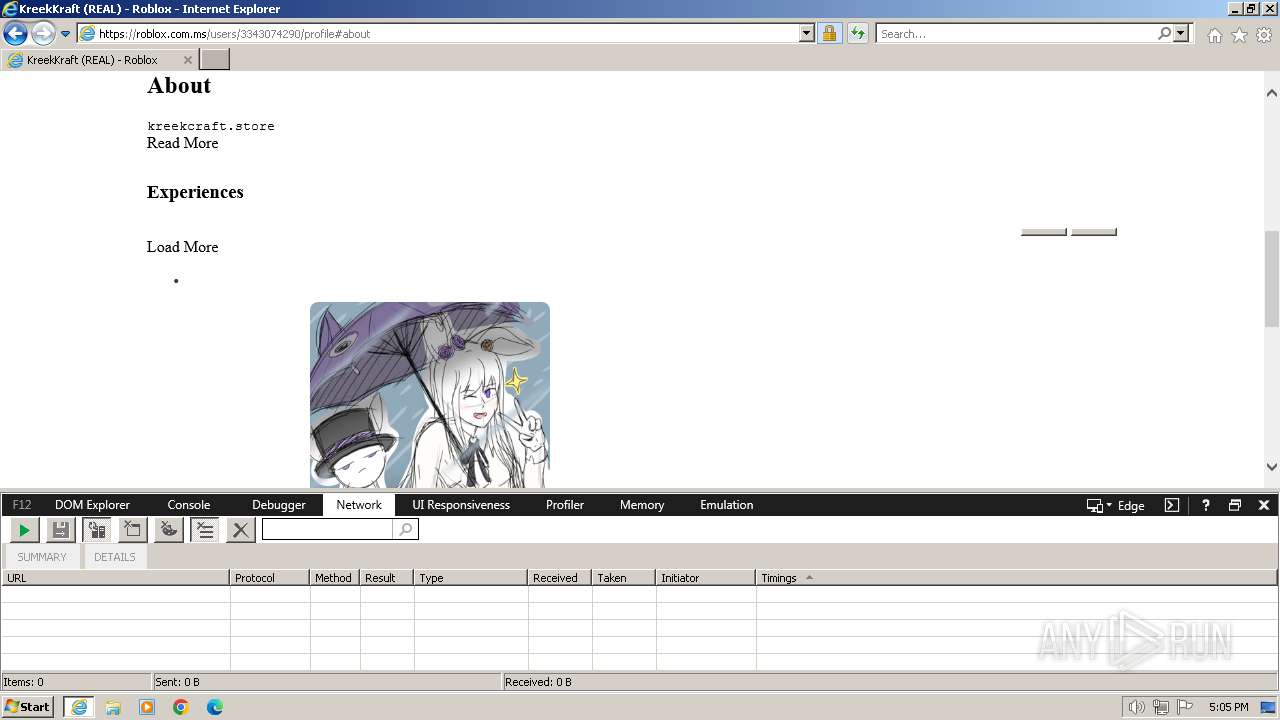Click the network filter search box
This screenshot has width=1280, height=720.
click(328, 530)
